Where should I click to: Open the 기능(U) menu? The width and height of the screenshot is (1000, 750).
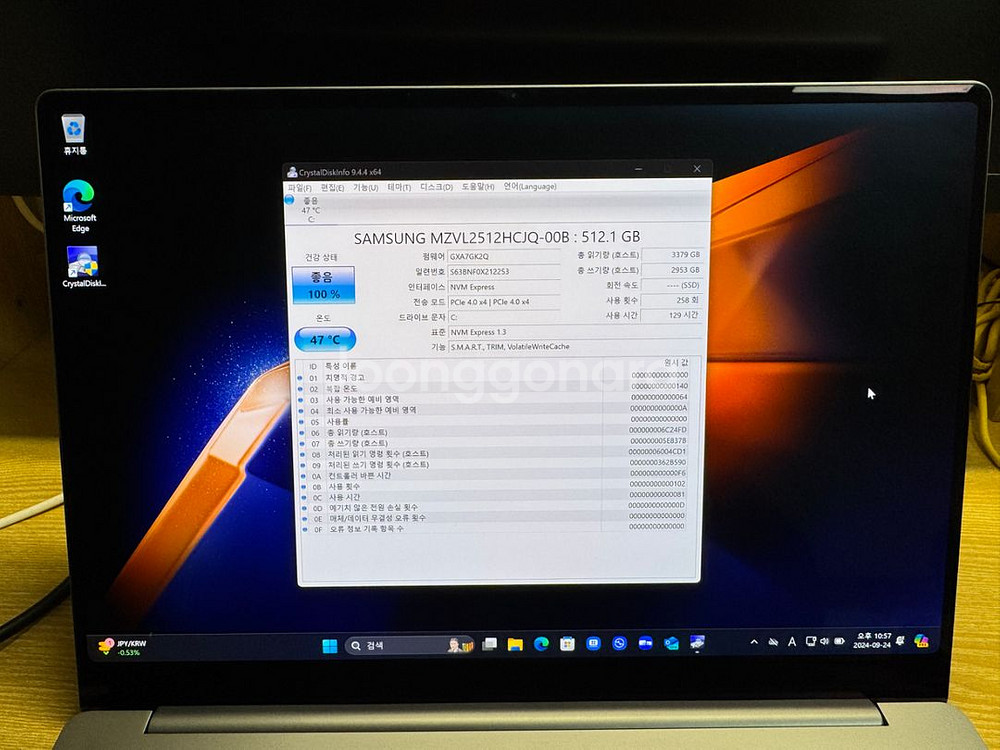[365, 187]
